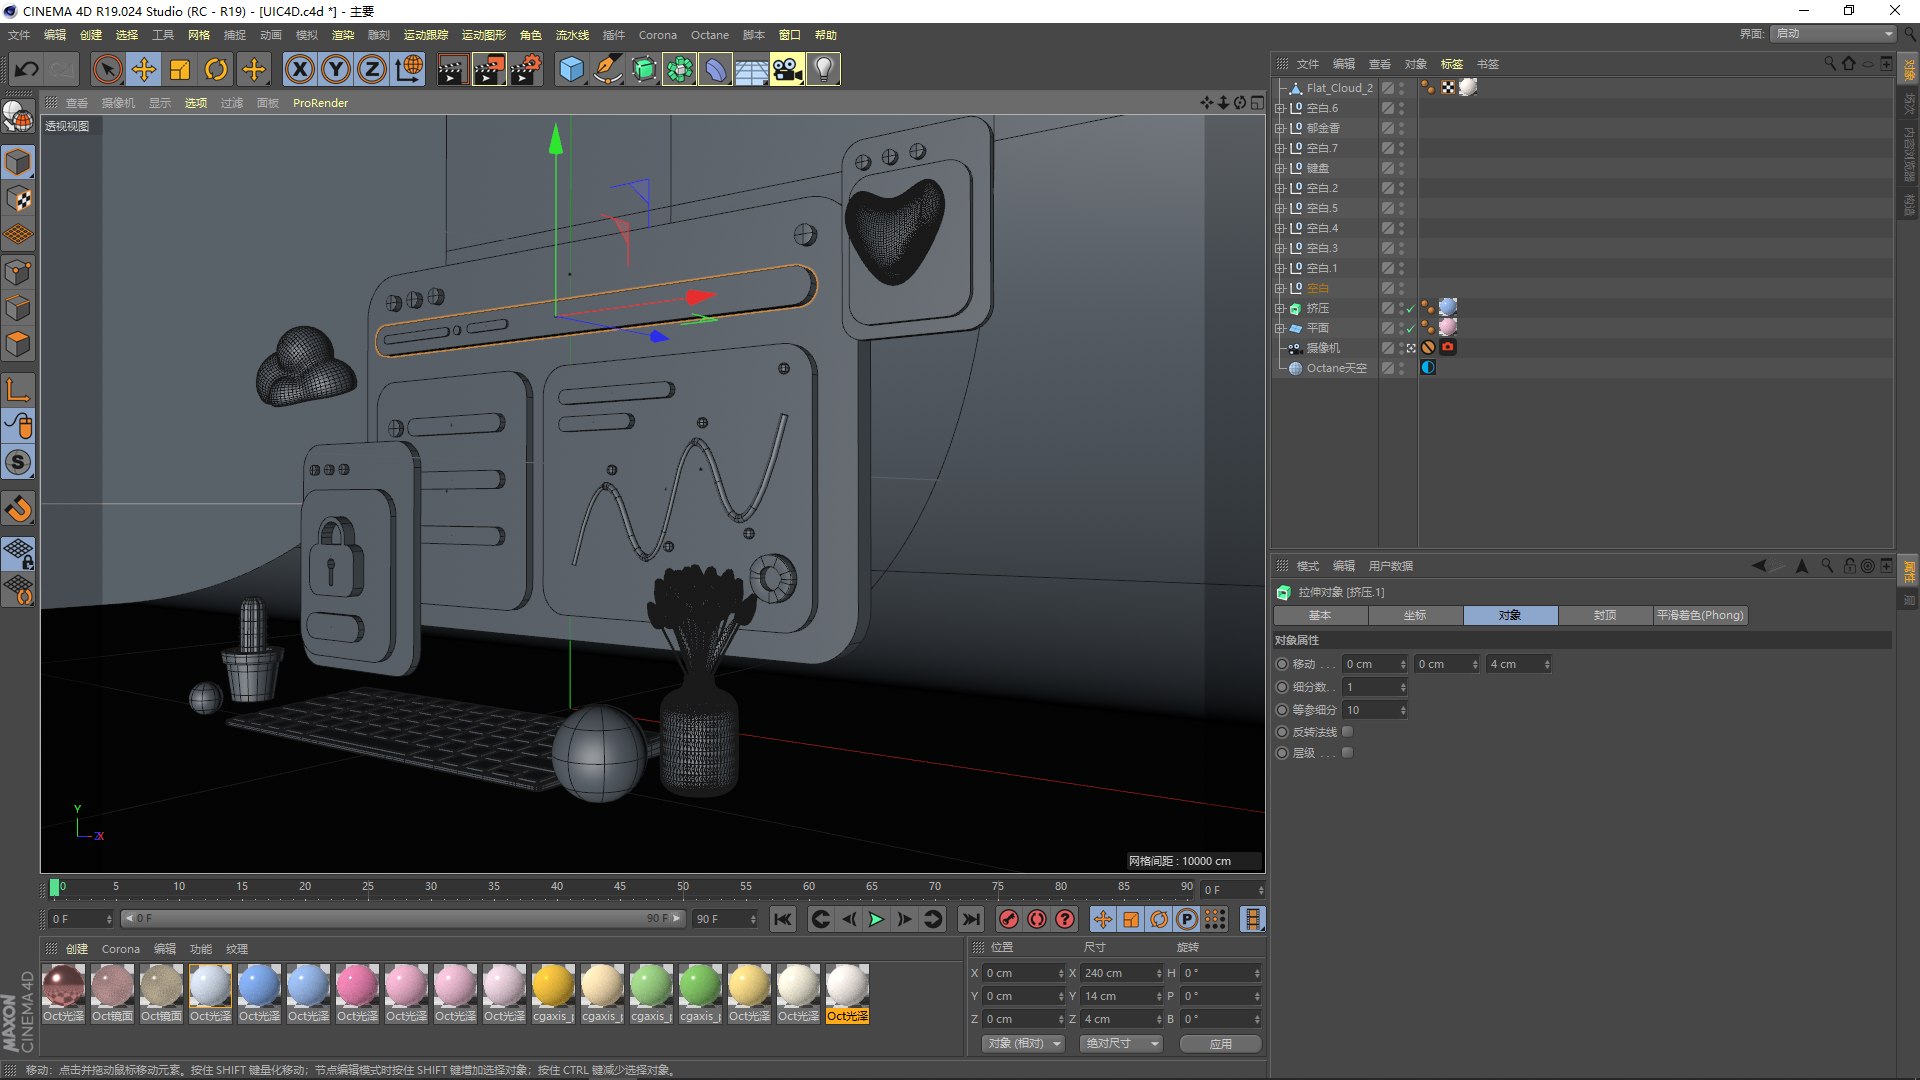Click the Camera object icon
1920x1080 pixels.
787,69
